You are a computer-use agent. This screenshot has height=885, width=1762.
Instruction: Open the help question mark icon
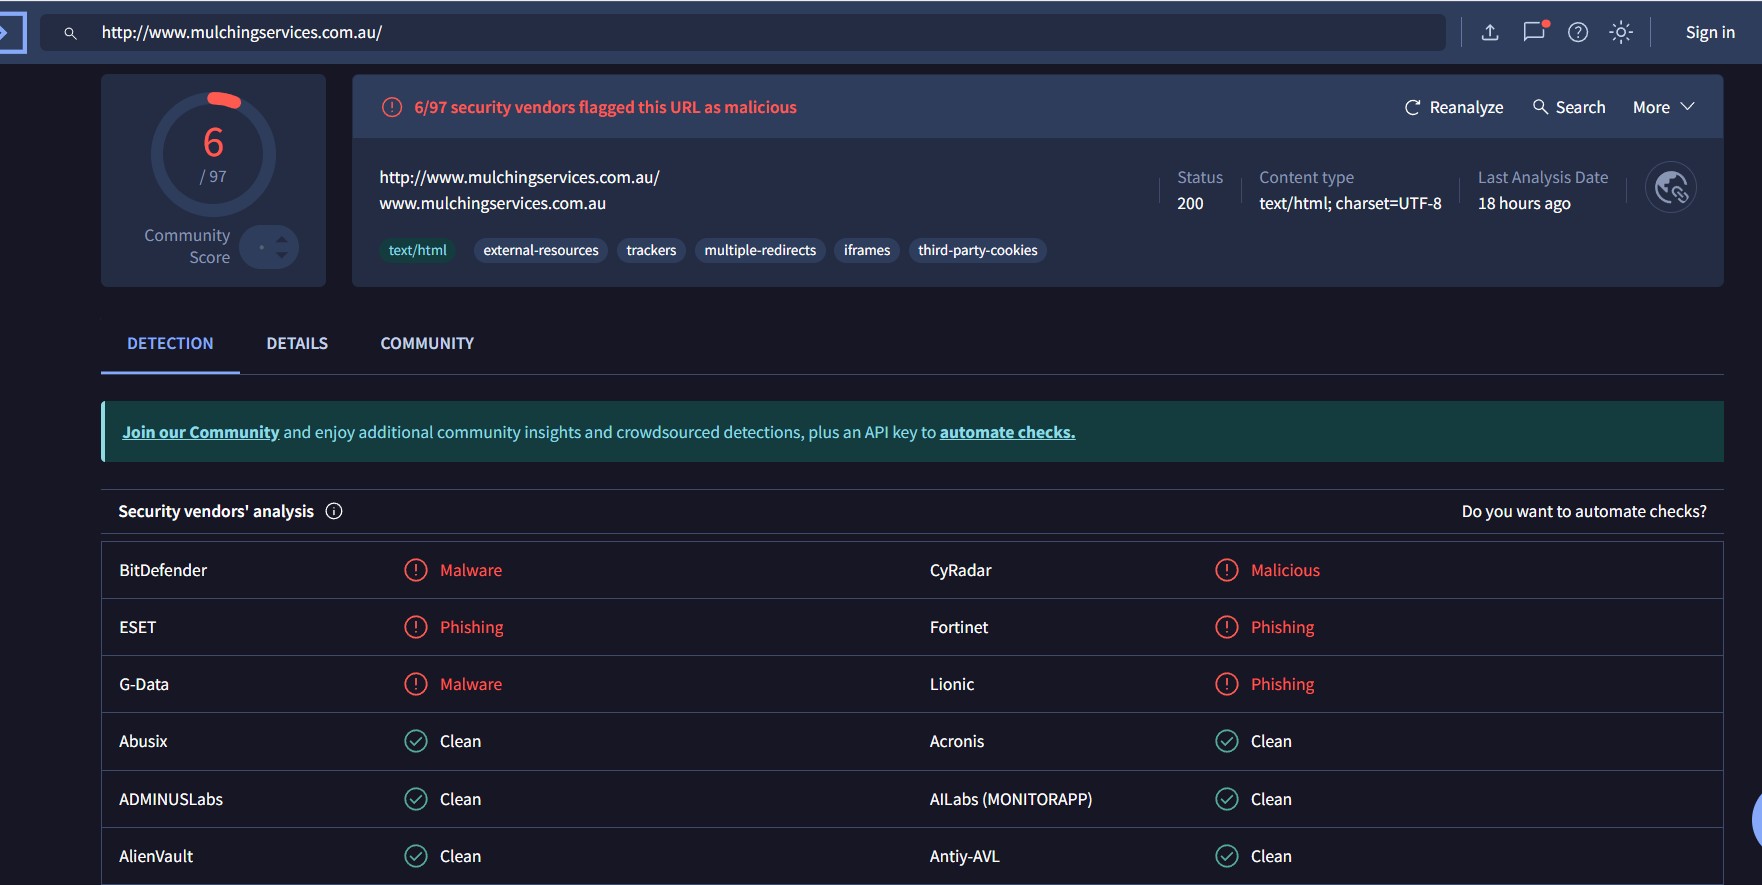(x=1578, y=32)
